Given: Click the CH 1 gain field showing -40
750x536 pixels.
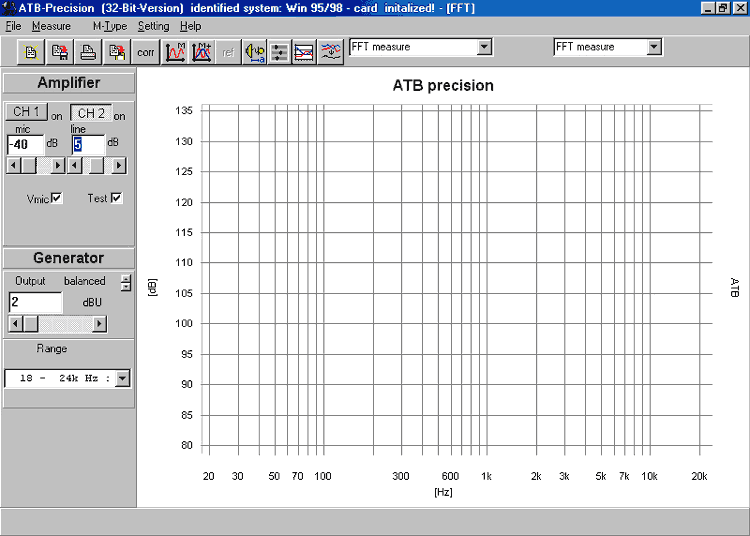Looking at the screenshot, I should click(x=25, y=144).
